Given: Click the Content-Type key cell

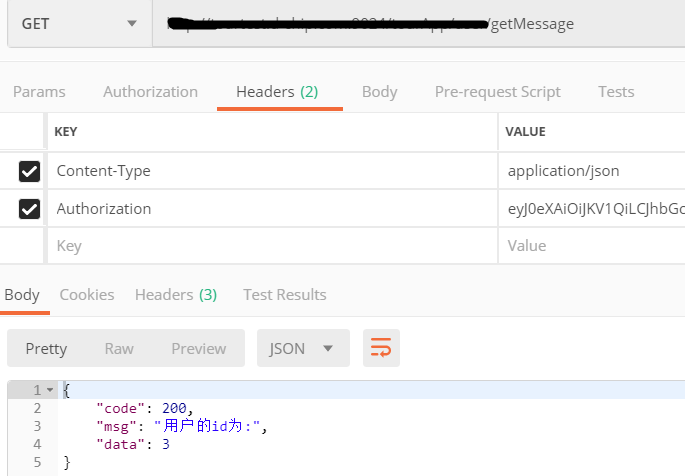Looking at the screenshot, I should tap(272, 171).
